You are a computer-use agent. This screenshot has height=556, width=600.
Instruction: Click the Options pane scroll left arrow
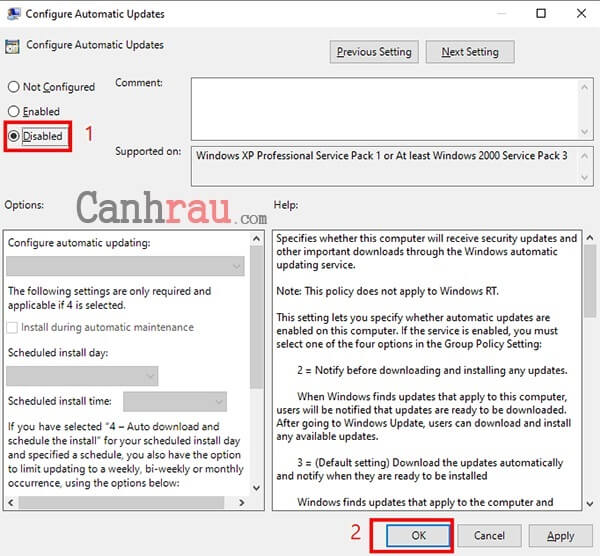pyautogui.click(x=11, y=502)
